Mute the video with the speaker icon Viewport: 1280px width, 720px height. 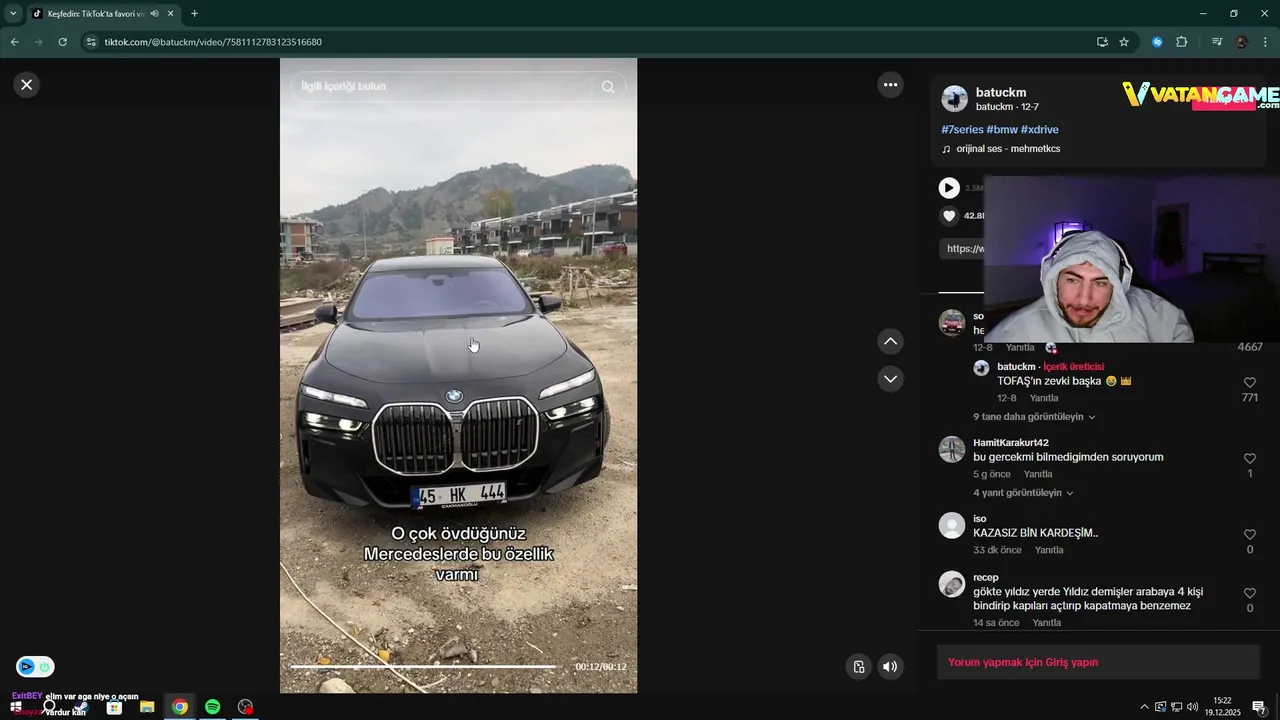(890, 667)
